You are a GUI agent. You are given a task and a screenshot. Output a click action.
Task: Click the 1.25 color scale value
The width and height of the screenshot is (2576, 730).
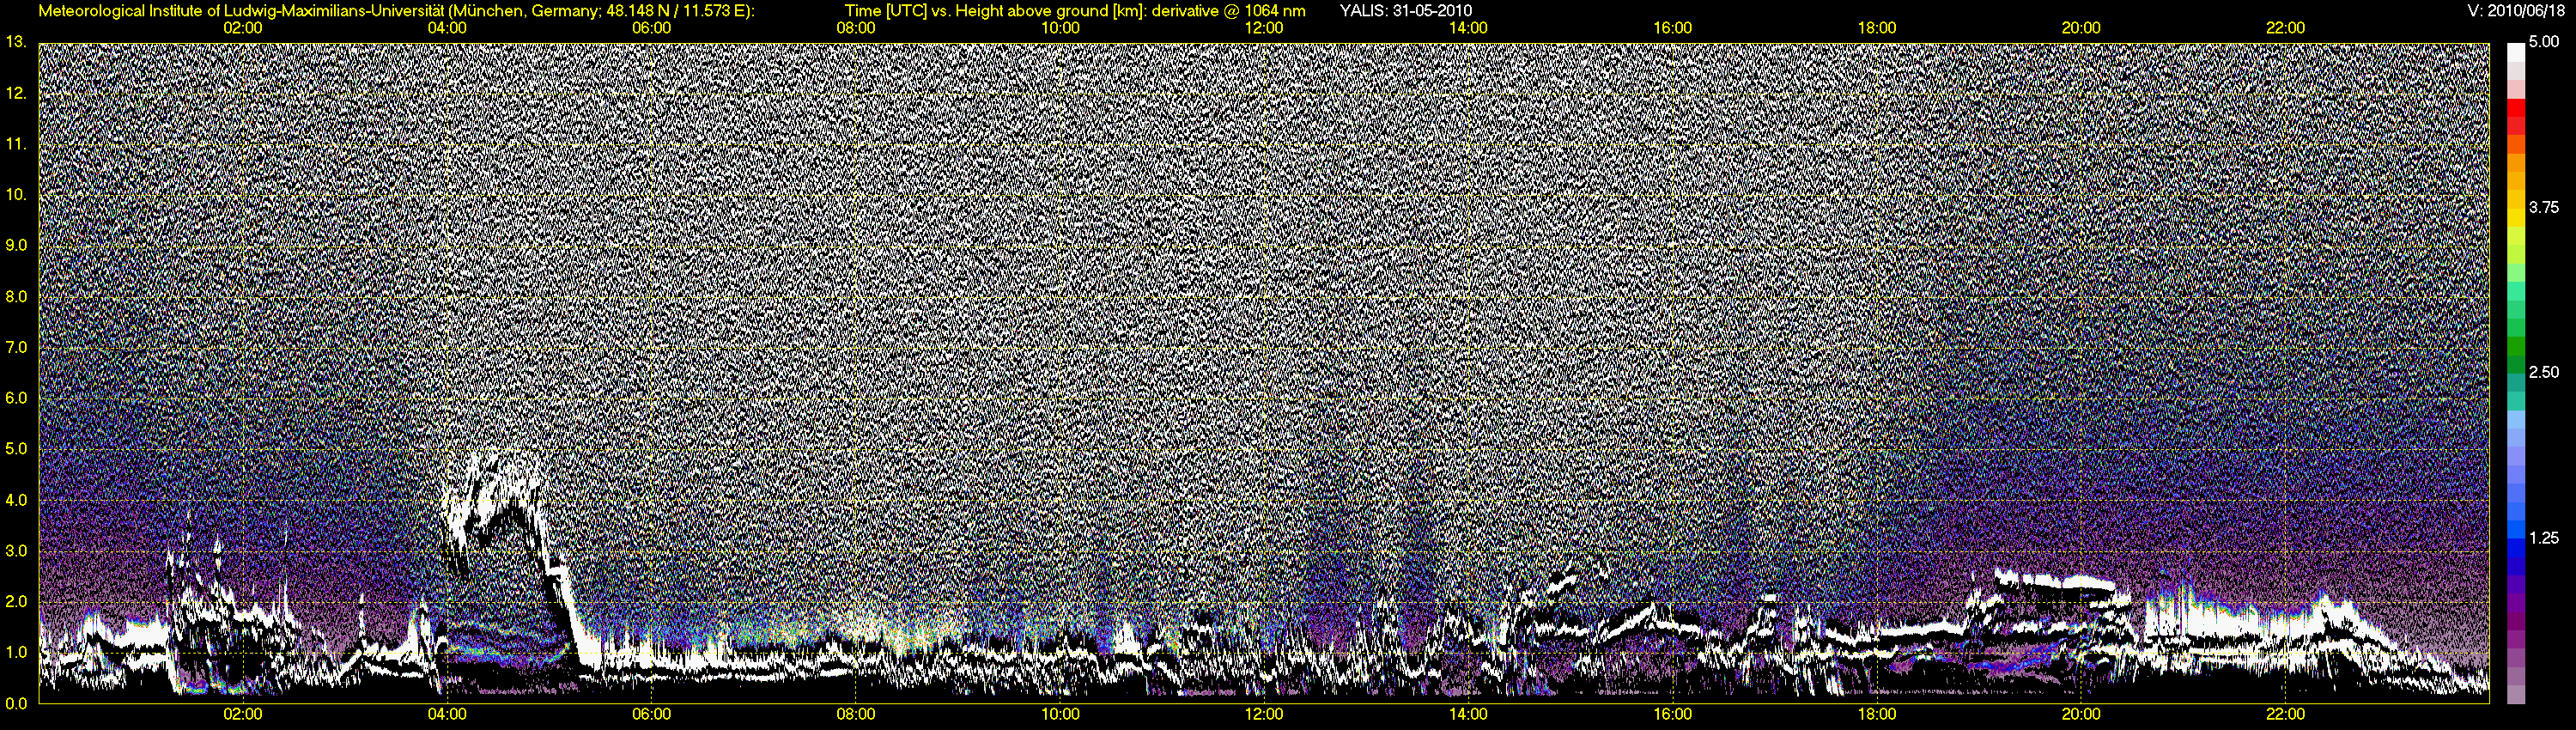(2544, 538)
